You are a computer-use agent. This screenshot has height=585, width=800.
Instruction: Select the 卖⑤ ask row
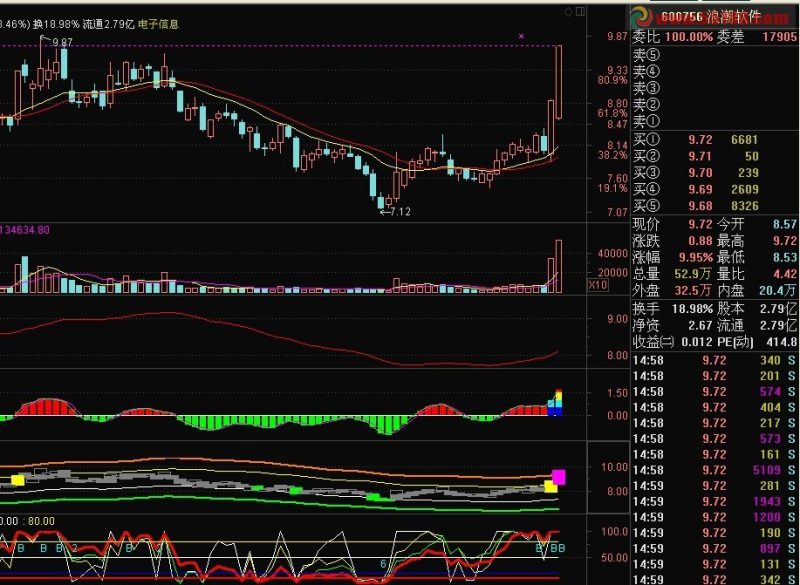[x=714, y=55]
